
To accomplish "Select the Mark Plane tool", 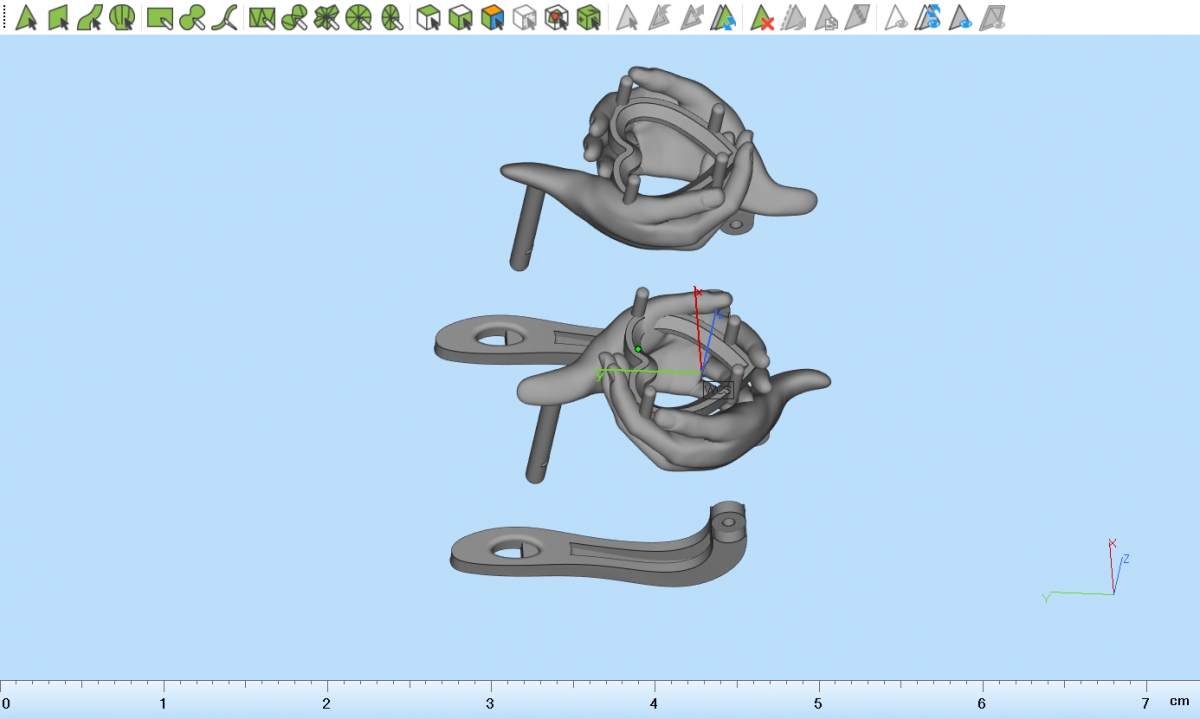I will tap(58, 17).
